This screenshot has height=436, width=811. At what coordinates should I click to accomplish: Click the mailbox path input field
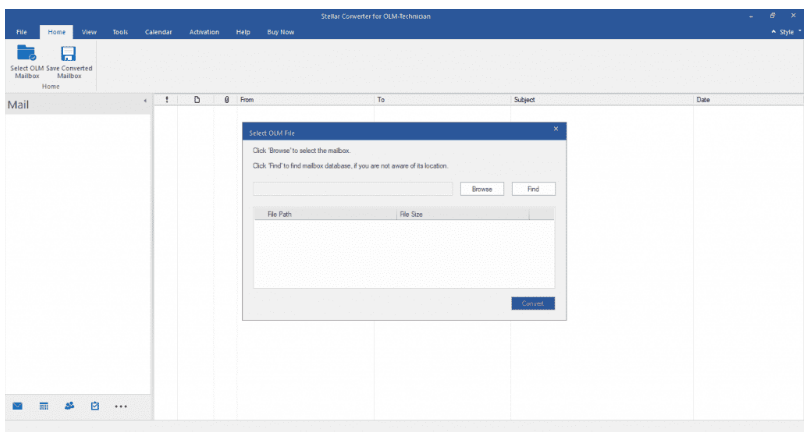tap(353, 189)
